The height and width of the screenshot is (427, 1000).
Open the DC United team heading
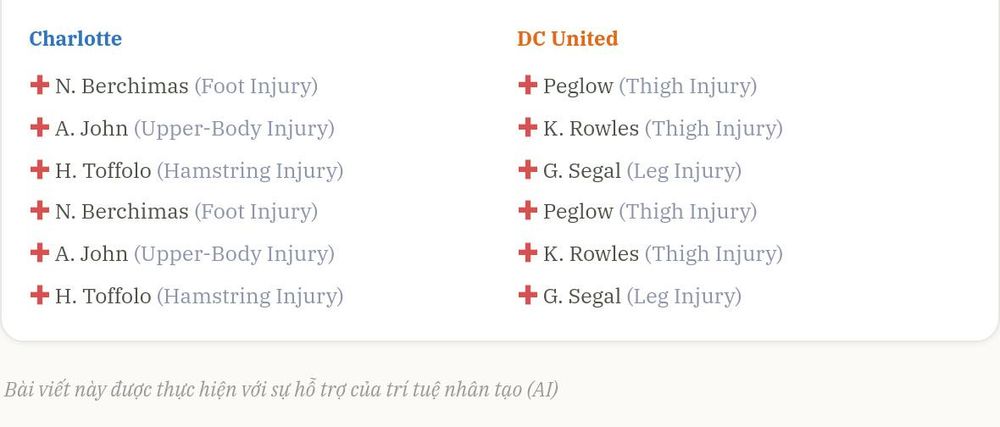coord(568,38)
